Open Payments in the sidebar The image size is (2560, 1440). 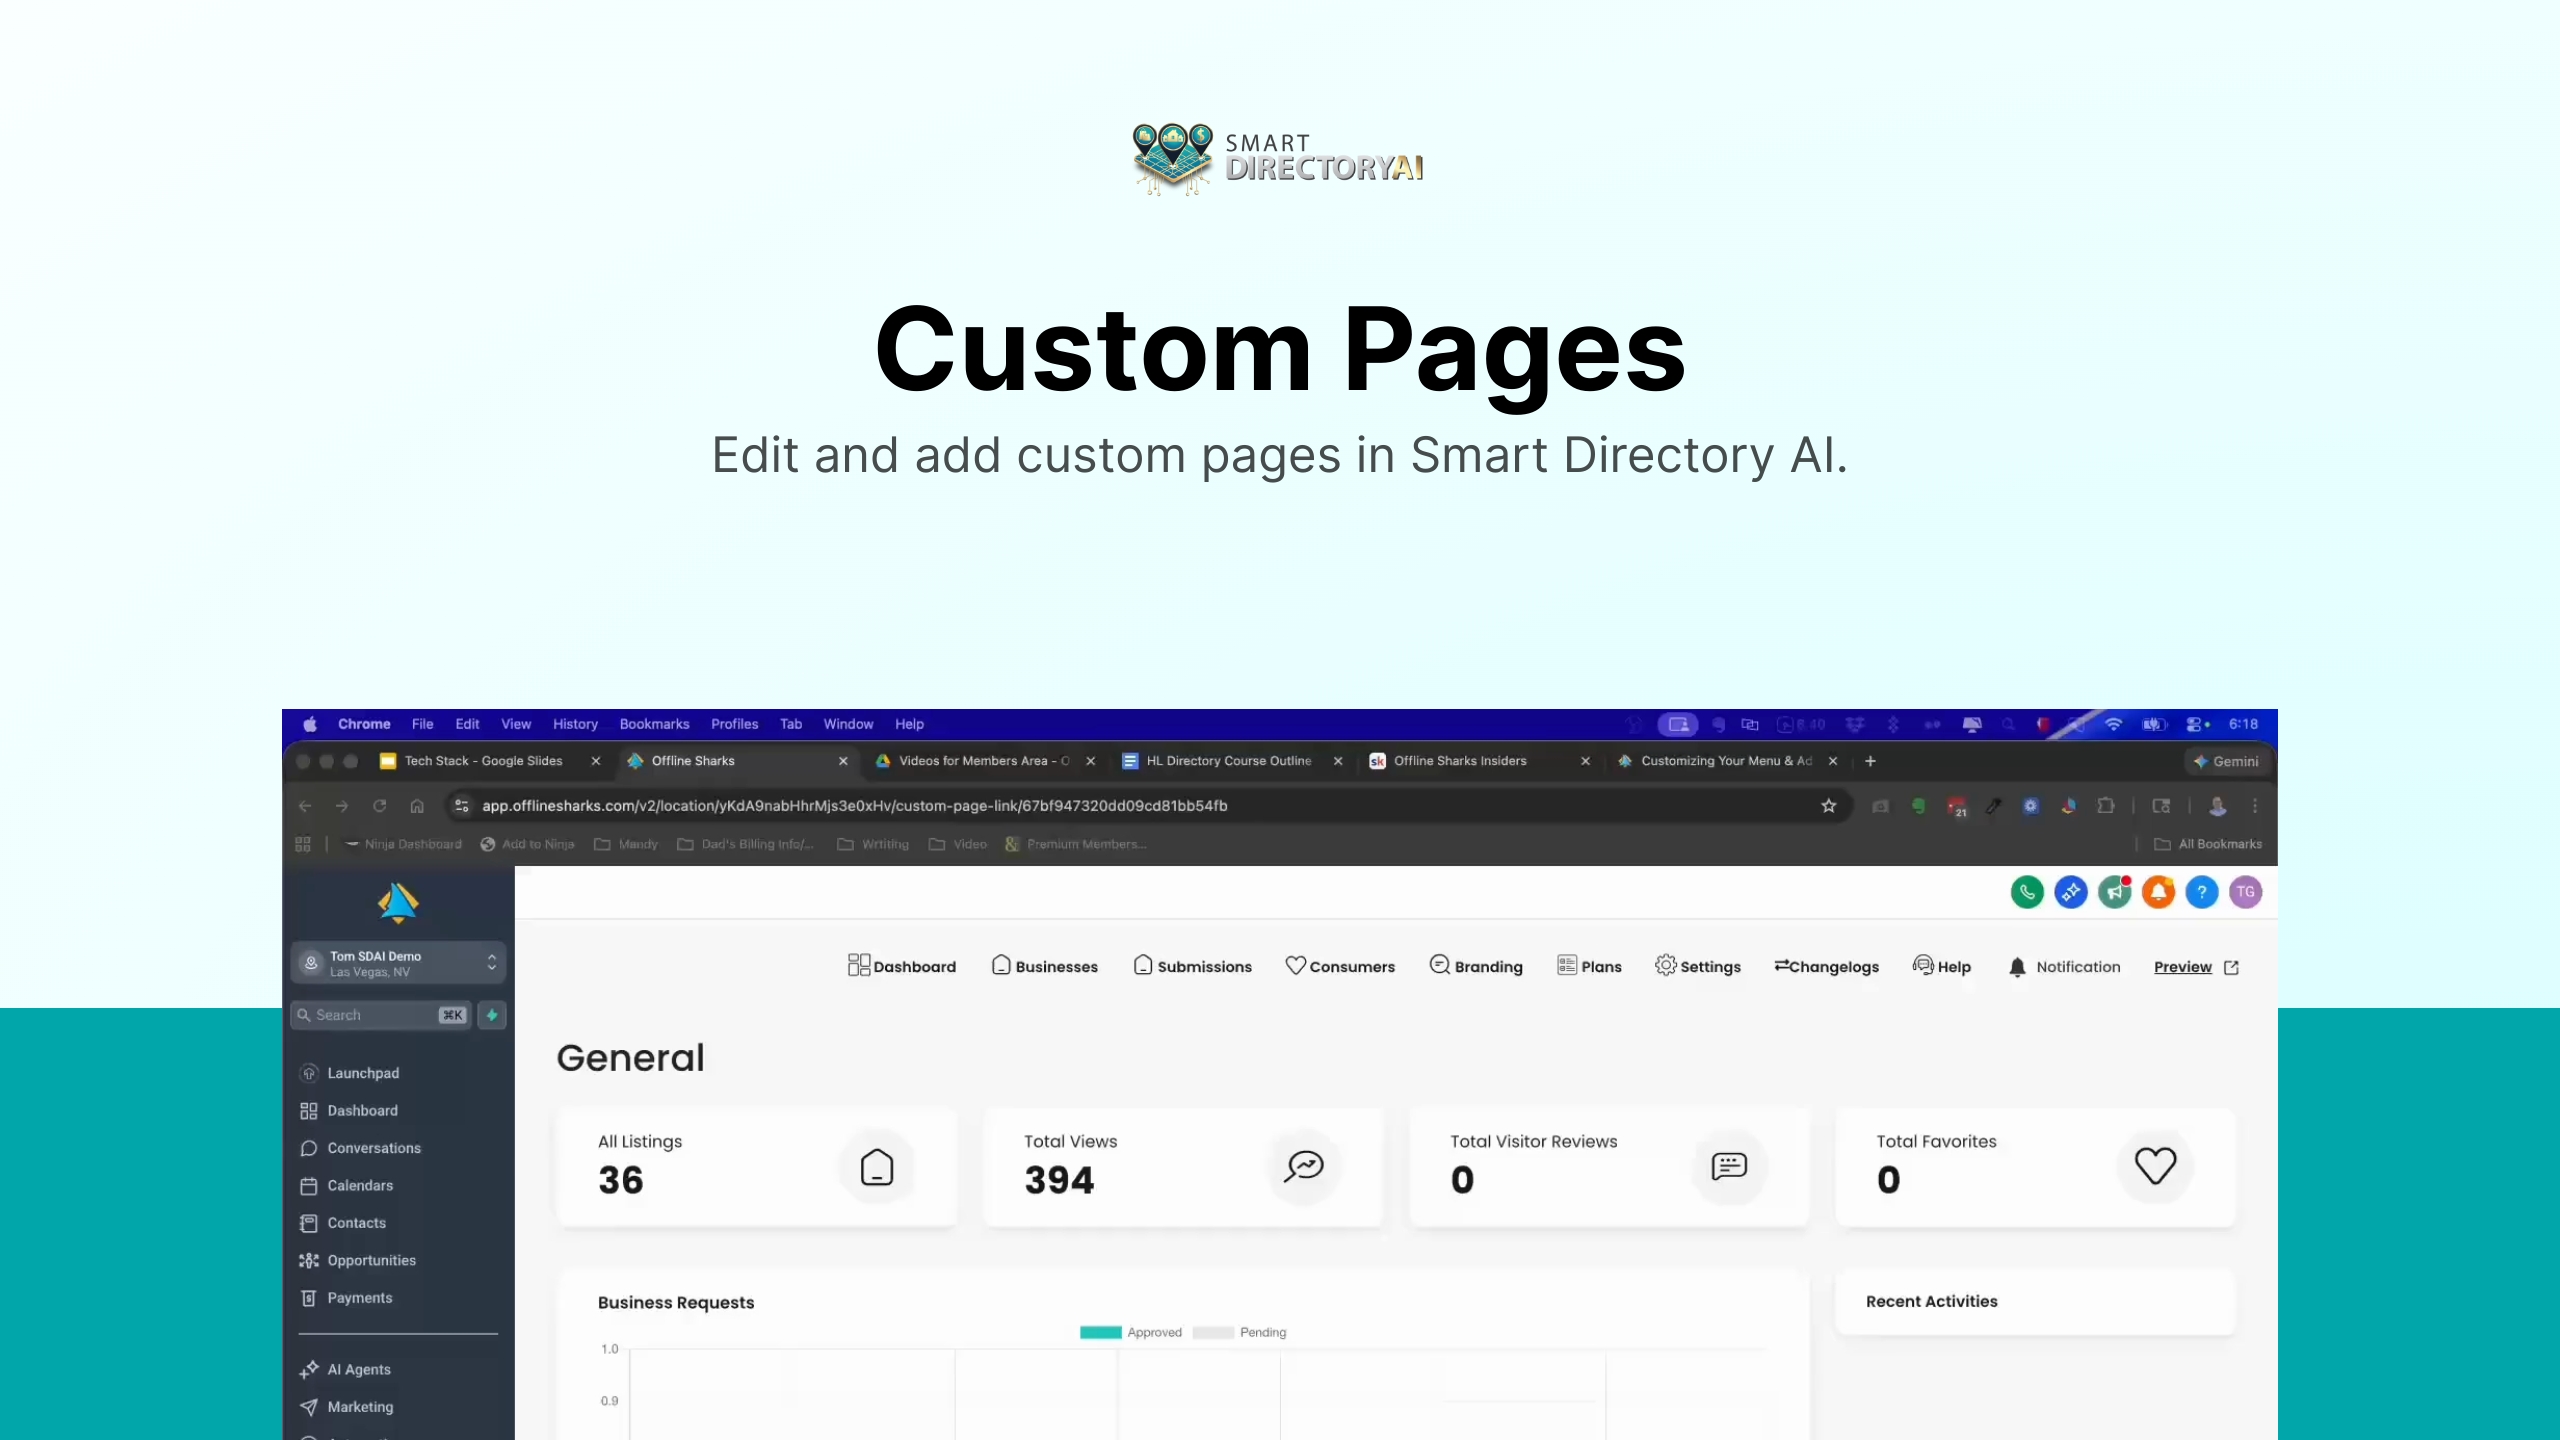(358, 1297)
